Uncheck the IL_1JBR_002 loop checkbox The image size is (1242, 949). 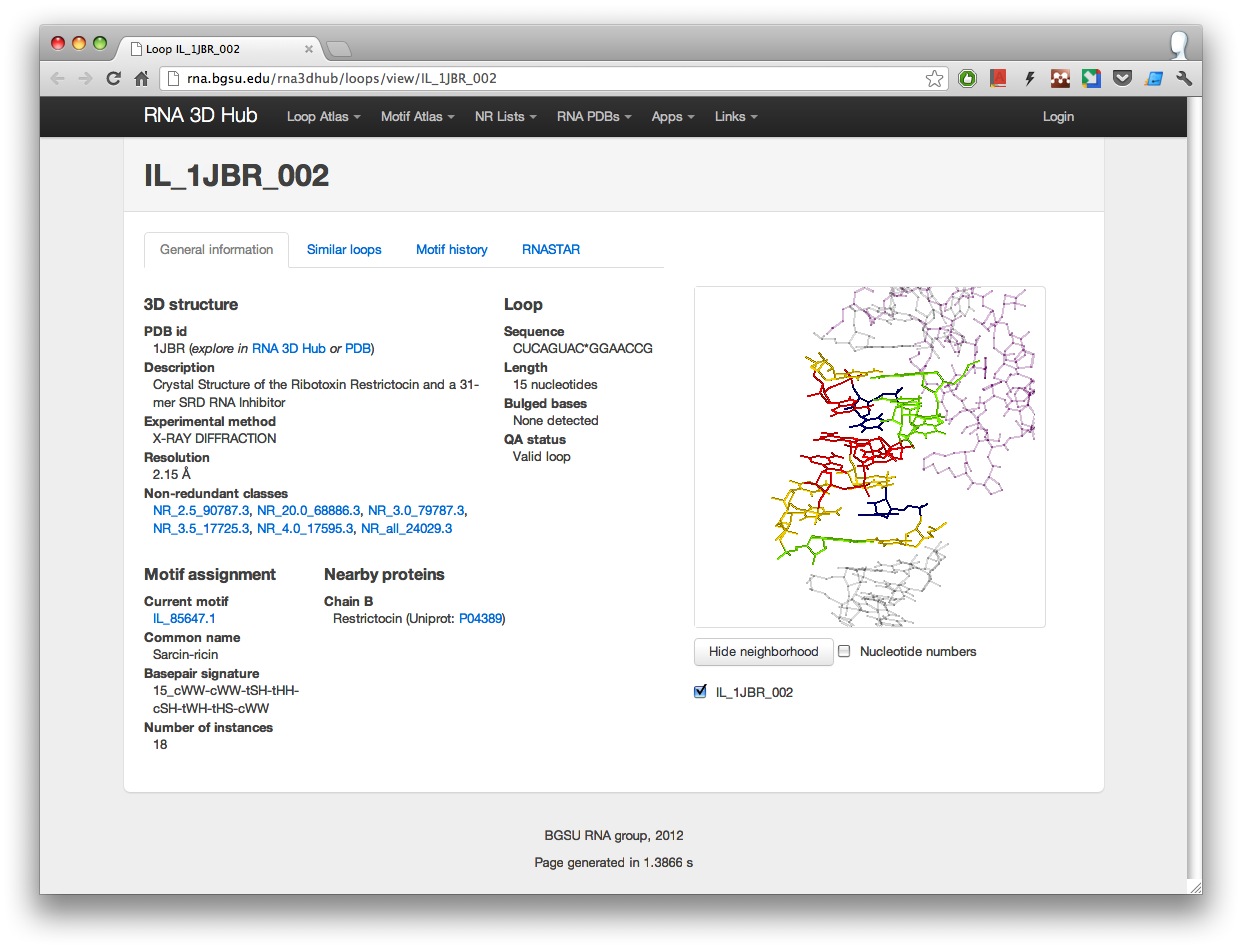coord(700,691)
